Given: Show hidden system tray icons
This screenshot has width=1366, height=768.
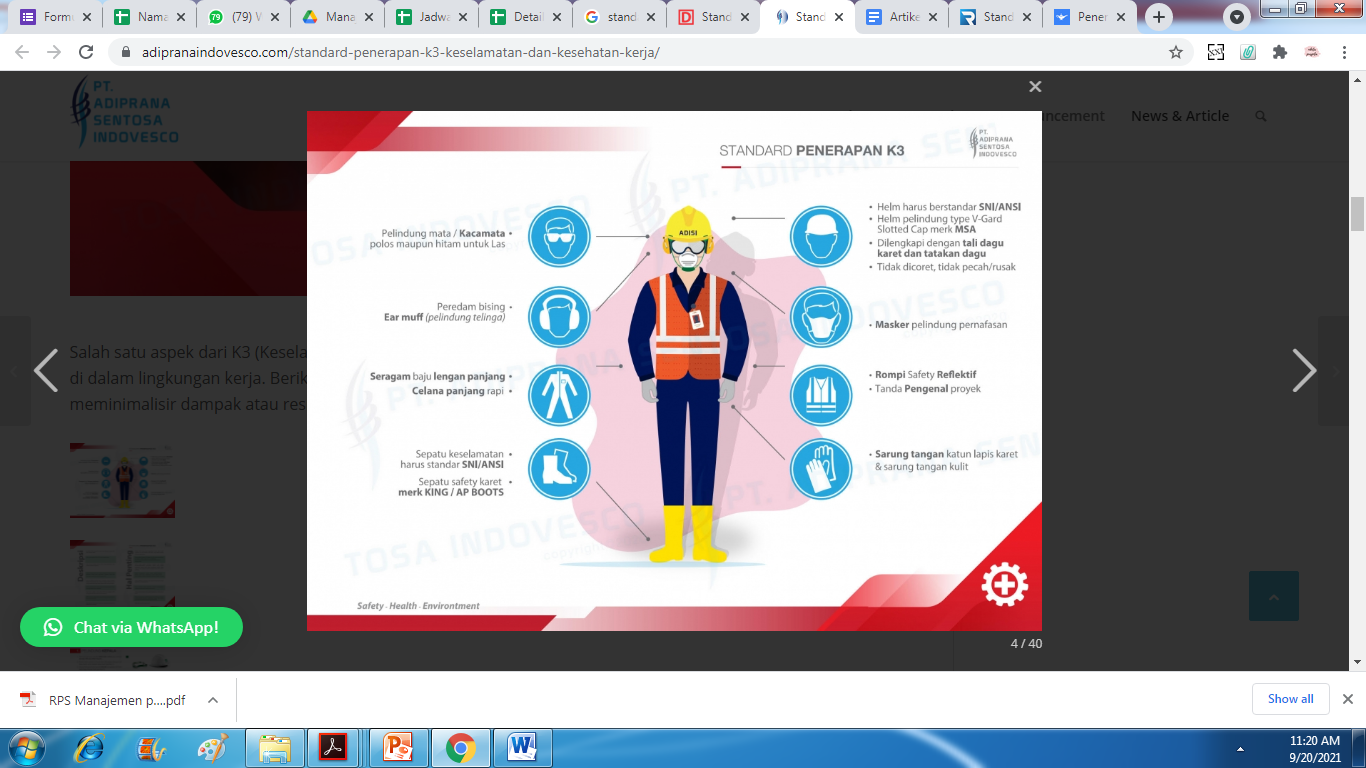Looking at the screenshot, I should click(1241, 748).
